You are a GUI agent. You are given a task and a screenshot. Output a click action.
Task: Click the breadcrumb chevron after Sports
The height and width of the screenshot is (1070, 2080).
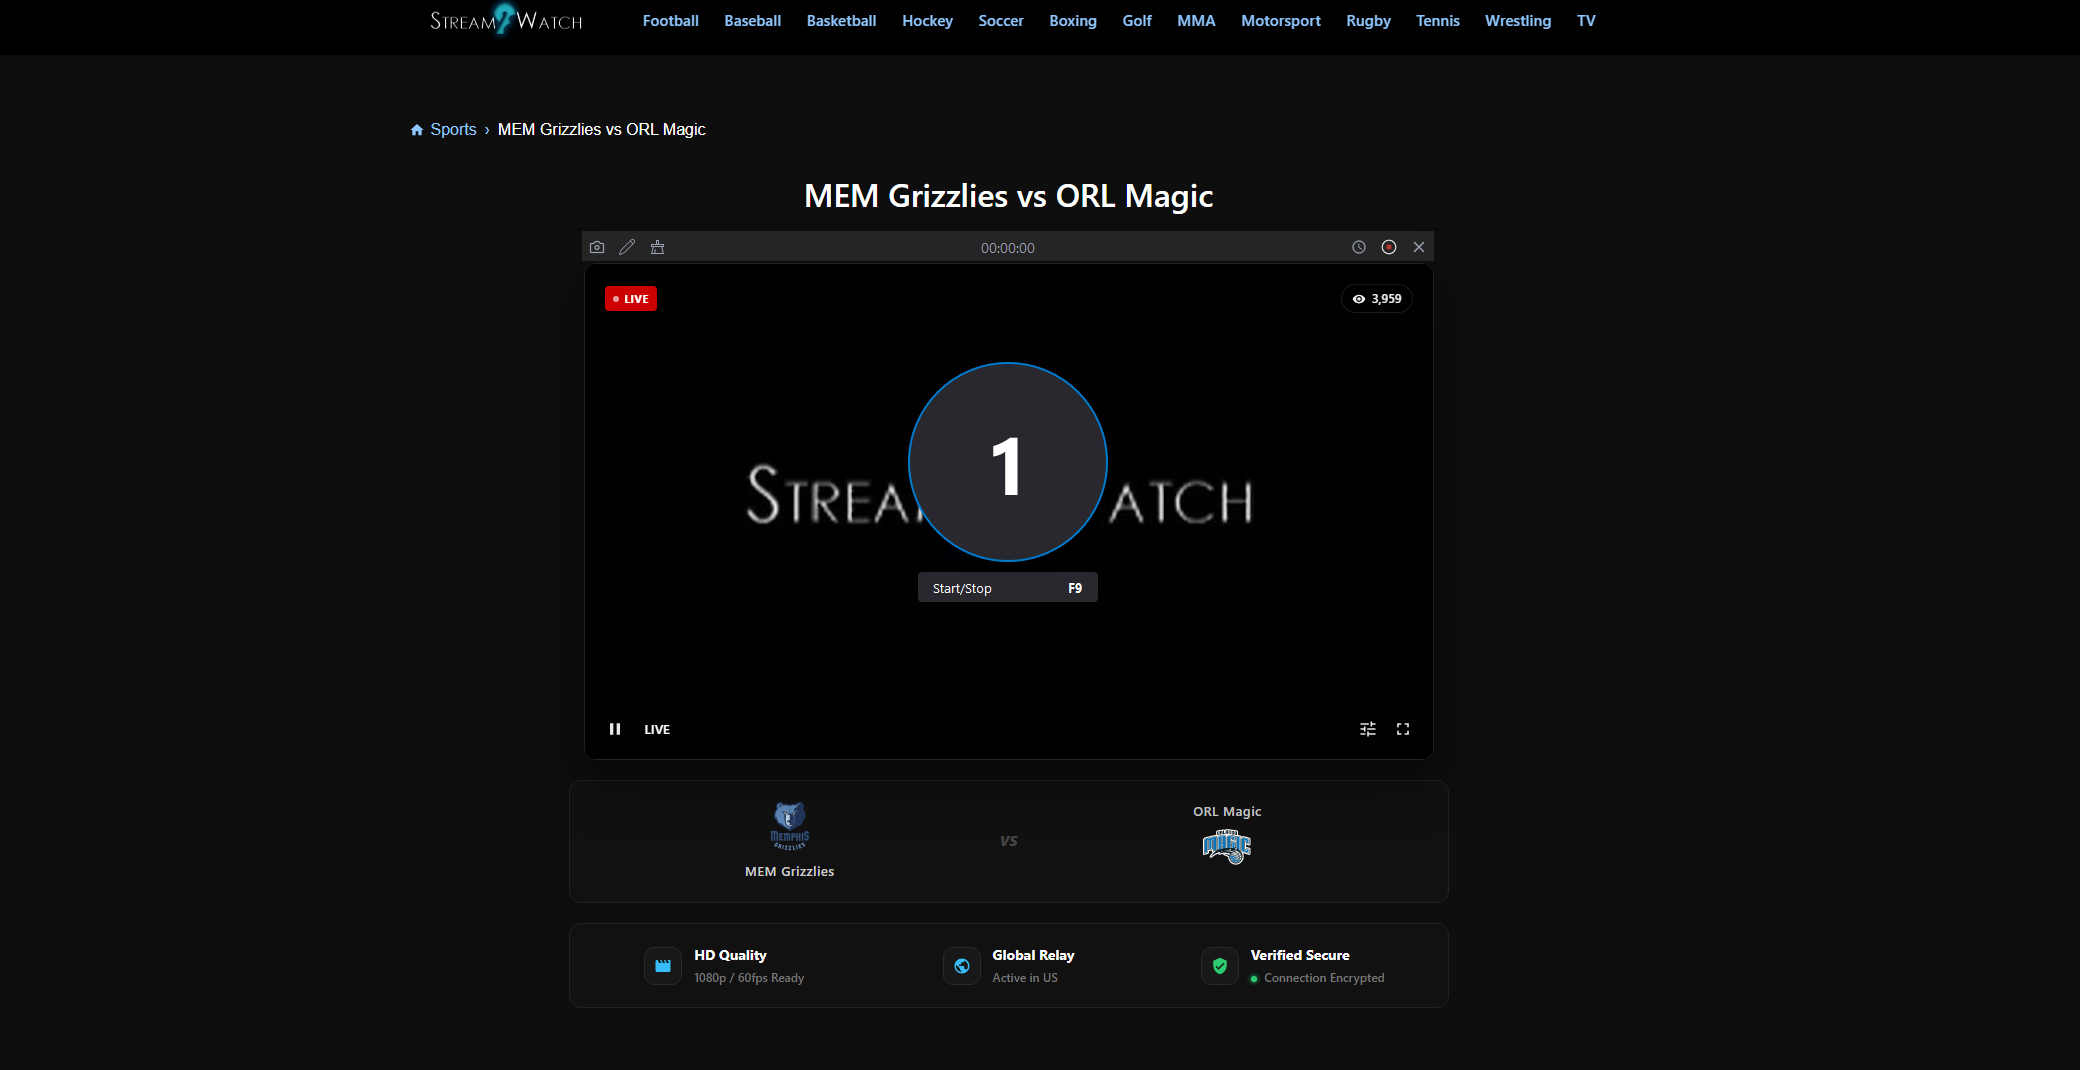coord(486,129)
